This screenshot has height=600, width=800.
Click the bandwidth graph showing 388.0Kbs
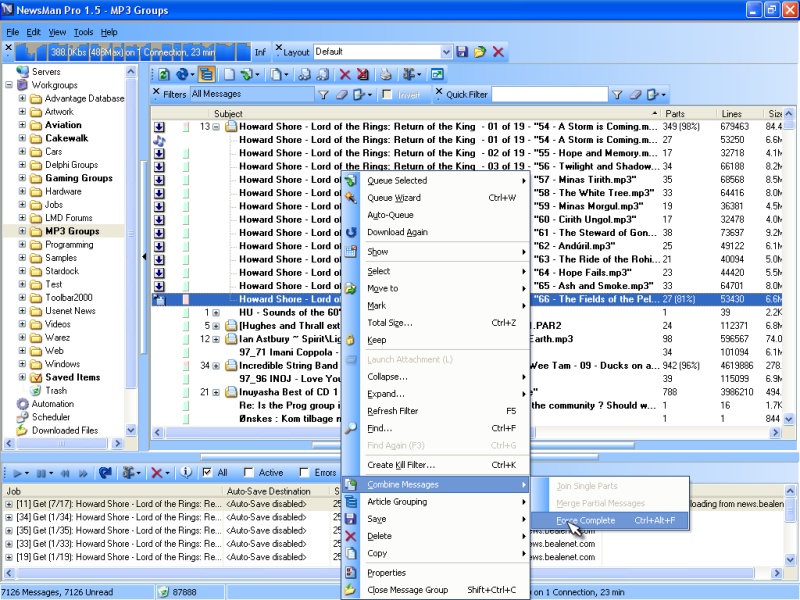pyautogui.click(x=133, y=52)
